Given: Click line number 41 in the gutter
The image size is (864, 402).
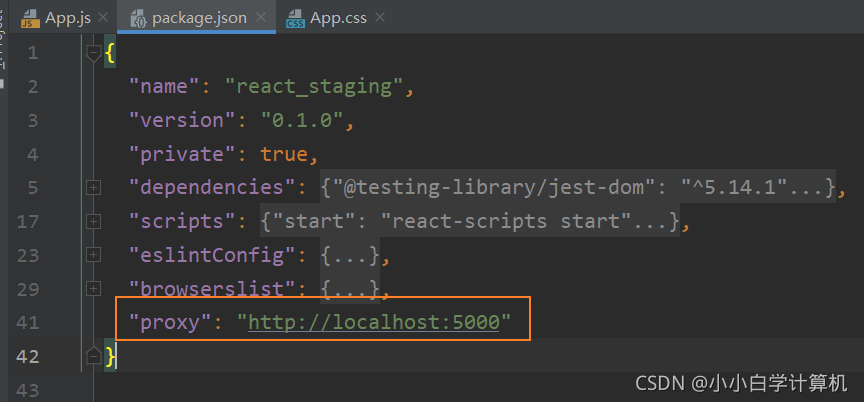Looking at the screenshot, I should (x=28, y=323).
